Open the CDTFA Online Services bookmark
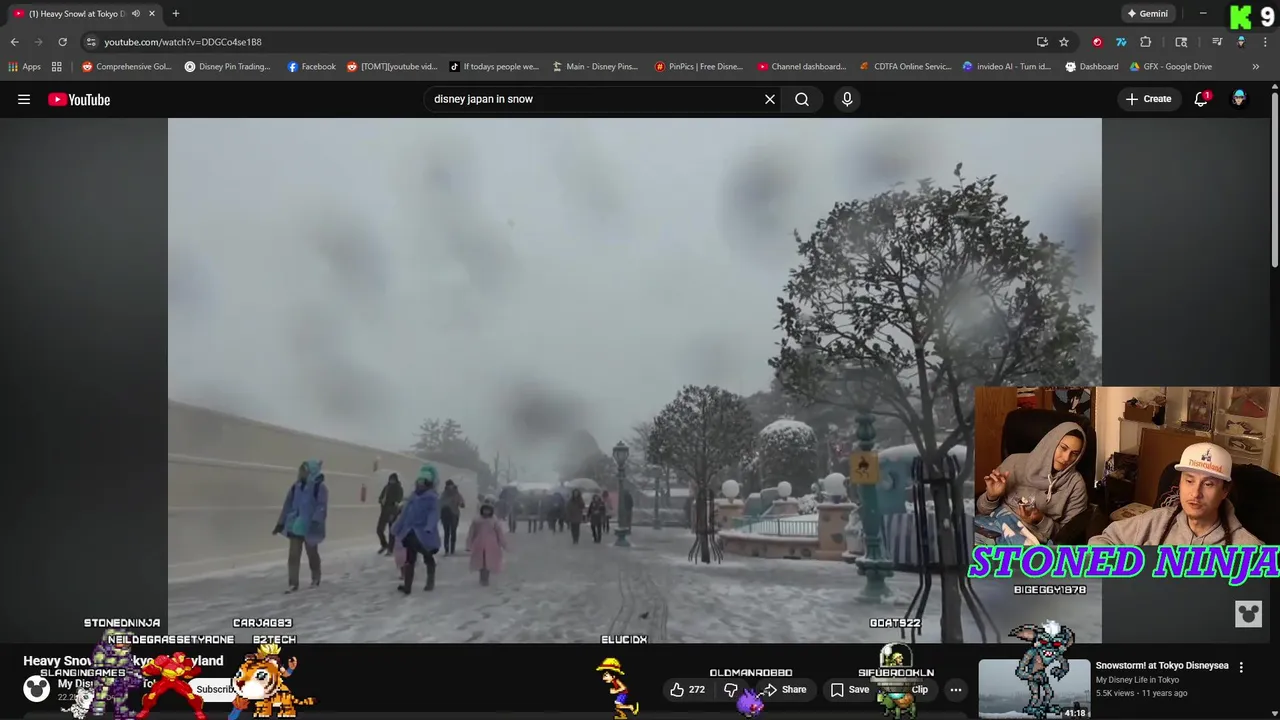1280x720 pixels. tap(906, 67)
